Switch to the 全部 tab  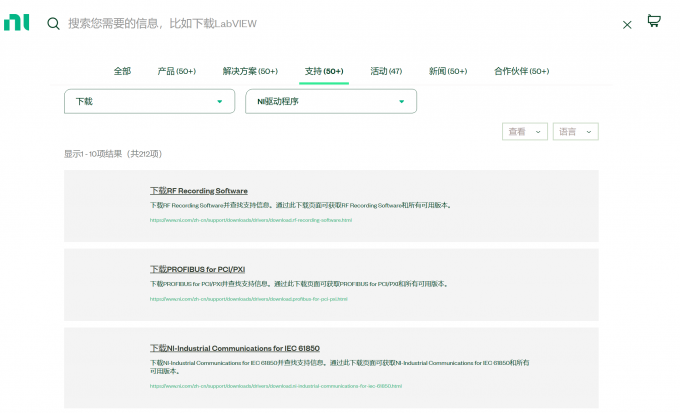[x=122, y=71]
